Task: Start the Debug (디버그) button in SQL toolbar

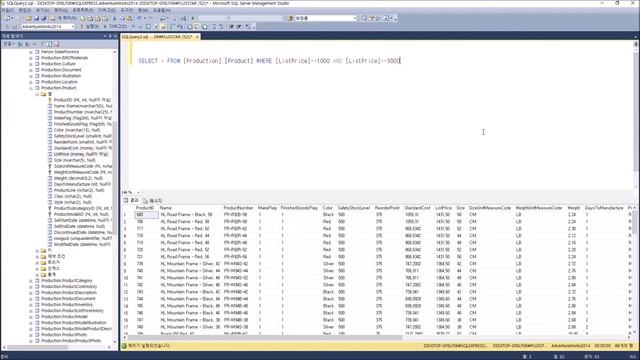Action: tap(115, 27)
